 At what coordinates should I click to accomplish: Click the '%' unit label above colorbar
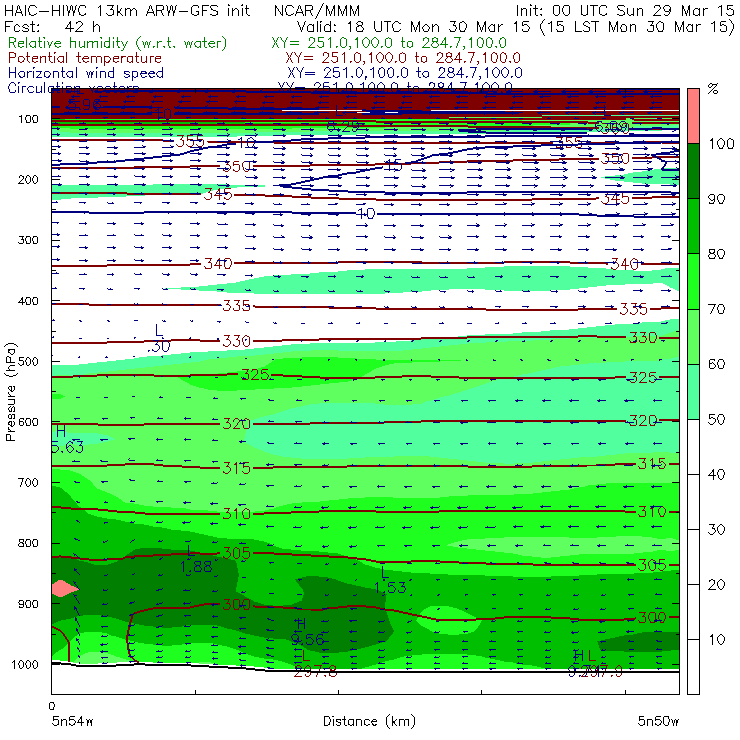click(x=713, y=89)
